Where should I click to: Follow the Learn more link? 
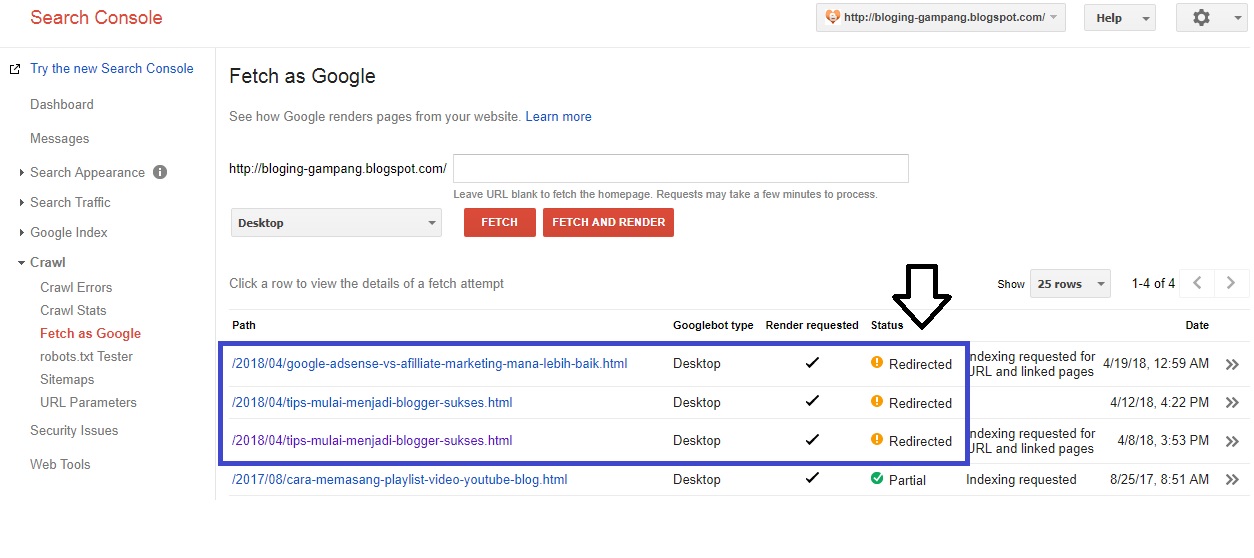click(x=558, y=117)
